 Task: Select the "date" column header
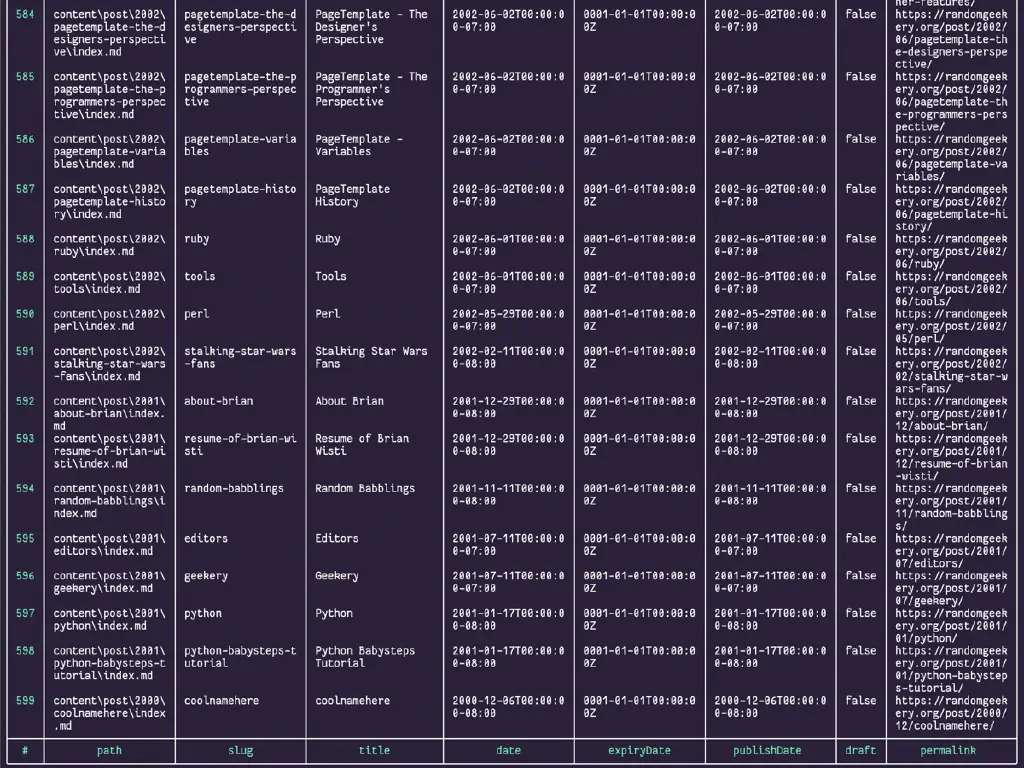[x=508, y=750]
